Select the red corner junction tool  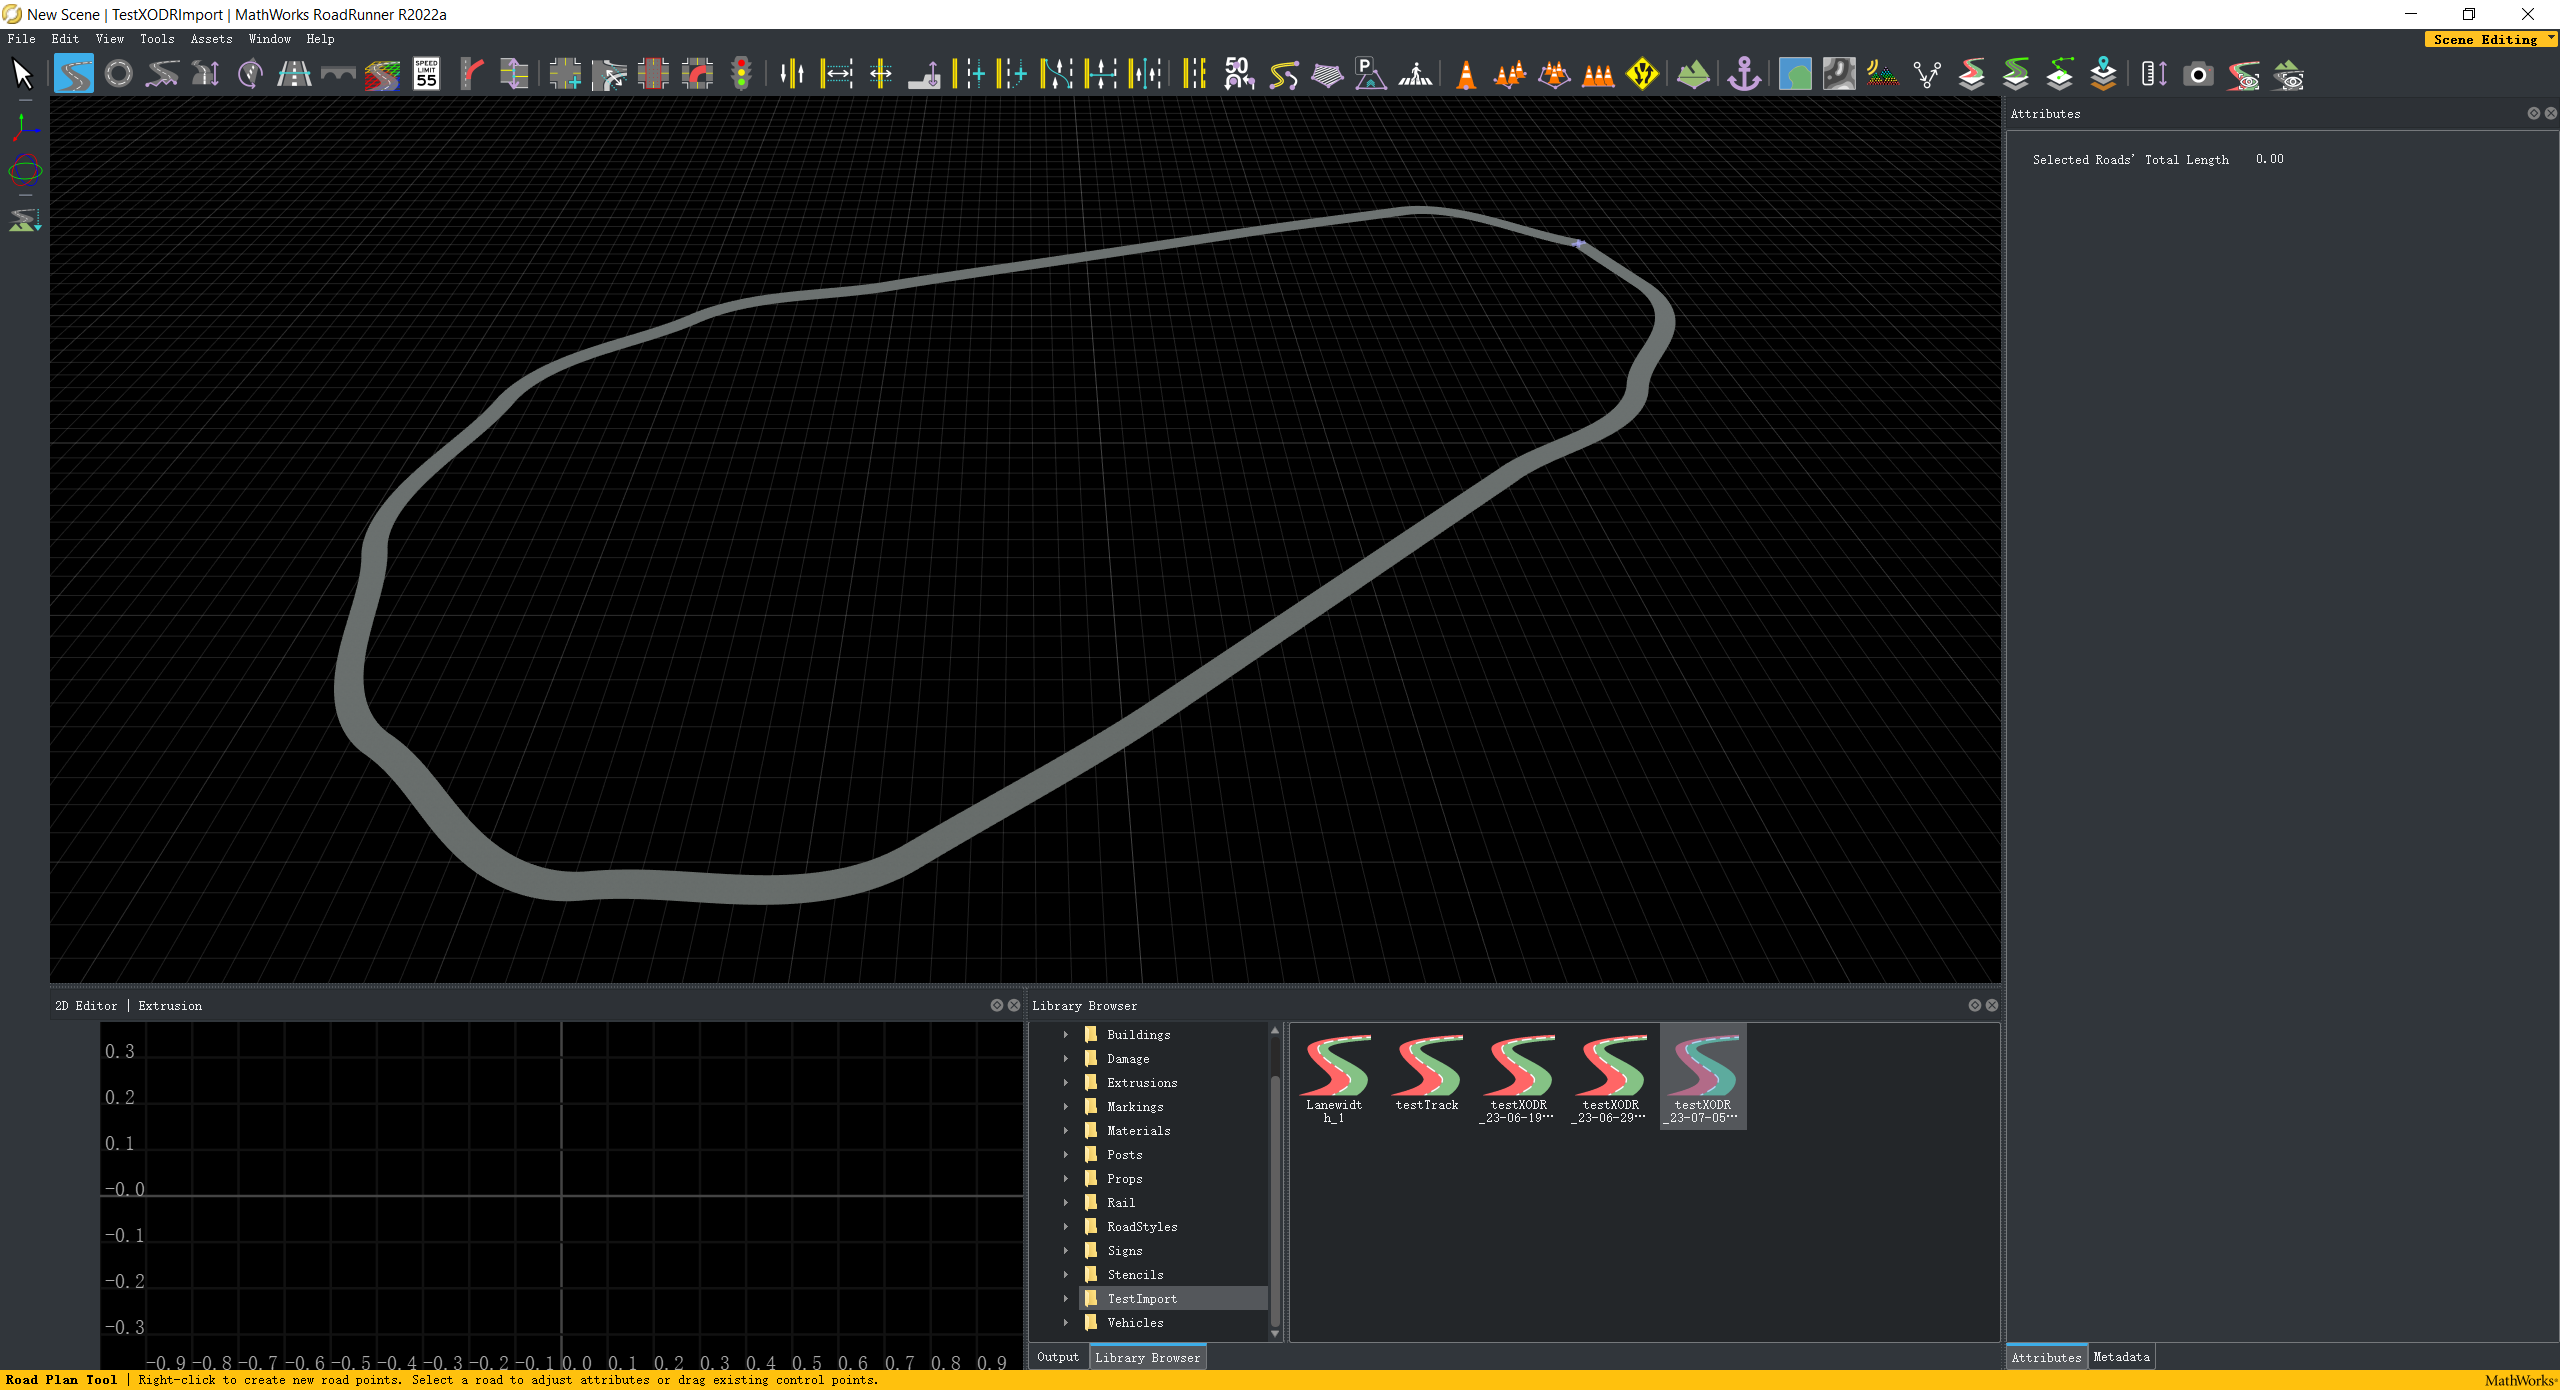tap(698, 74)
